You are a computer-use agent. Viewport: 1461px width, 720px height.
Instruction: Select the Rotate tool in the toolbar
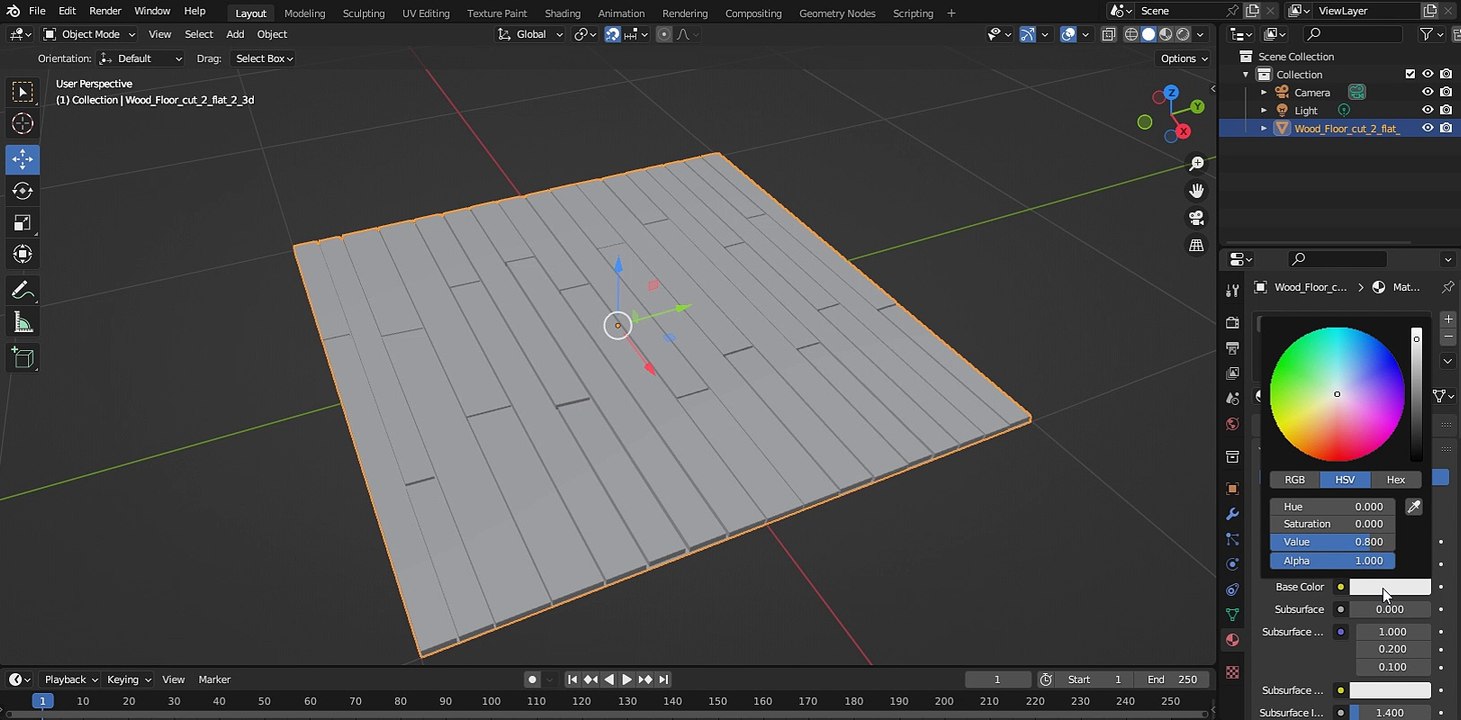(22, 191)
